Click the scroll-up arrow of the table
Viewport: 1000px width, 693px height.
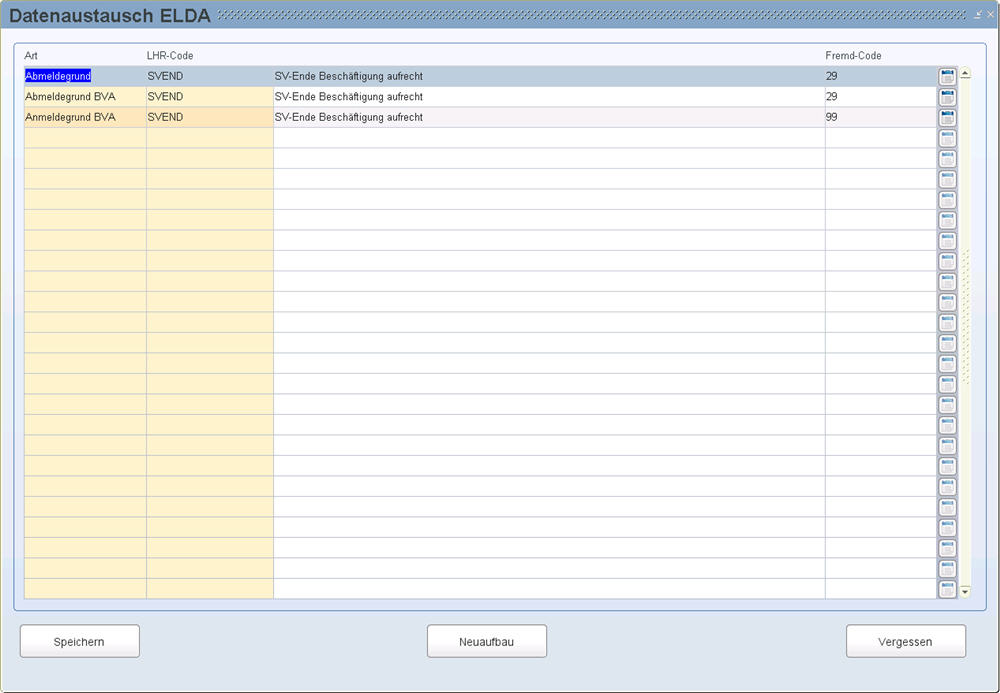[x=965, y=73]
